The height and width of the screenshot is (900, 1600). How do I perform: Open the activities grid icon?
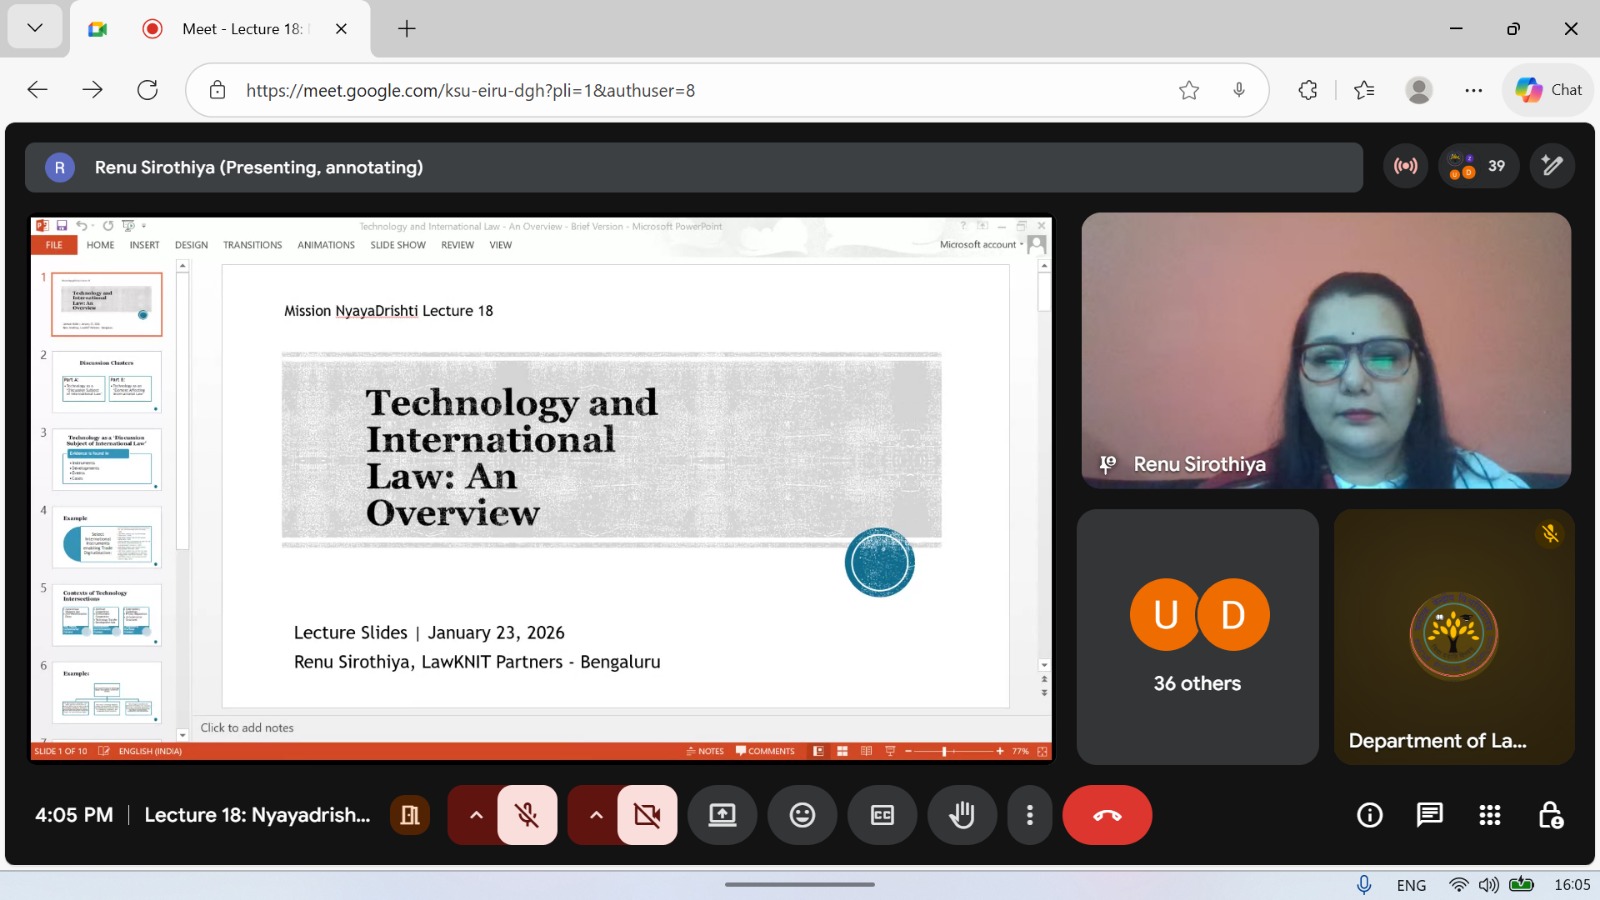coord(1490,815)
